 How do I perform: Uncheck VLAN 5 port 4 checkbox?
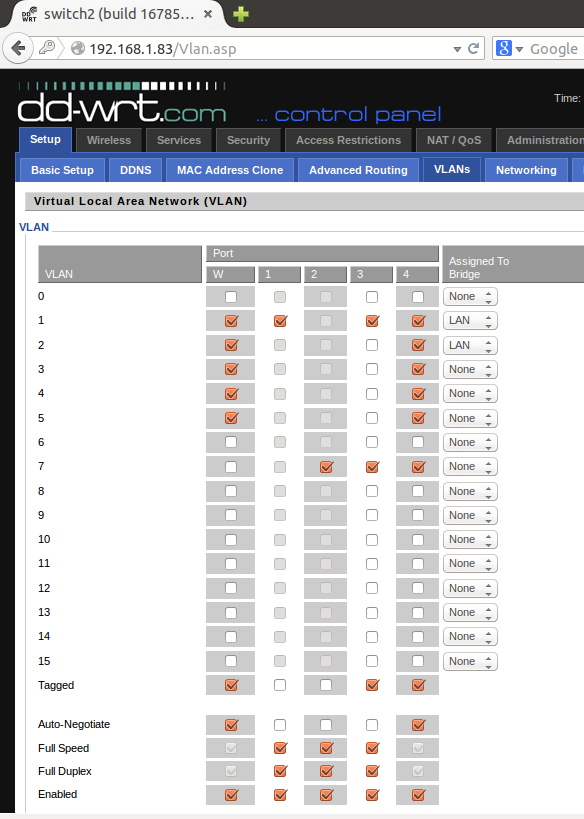pyautogui.click(x=418, y=418)
